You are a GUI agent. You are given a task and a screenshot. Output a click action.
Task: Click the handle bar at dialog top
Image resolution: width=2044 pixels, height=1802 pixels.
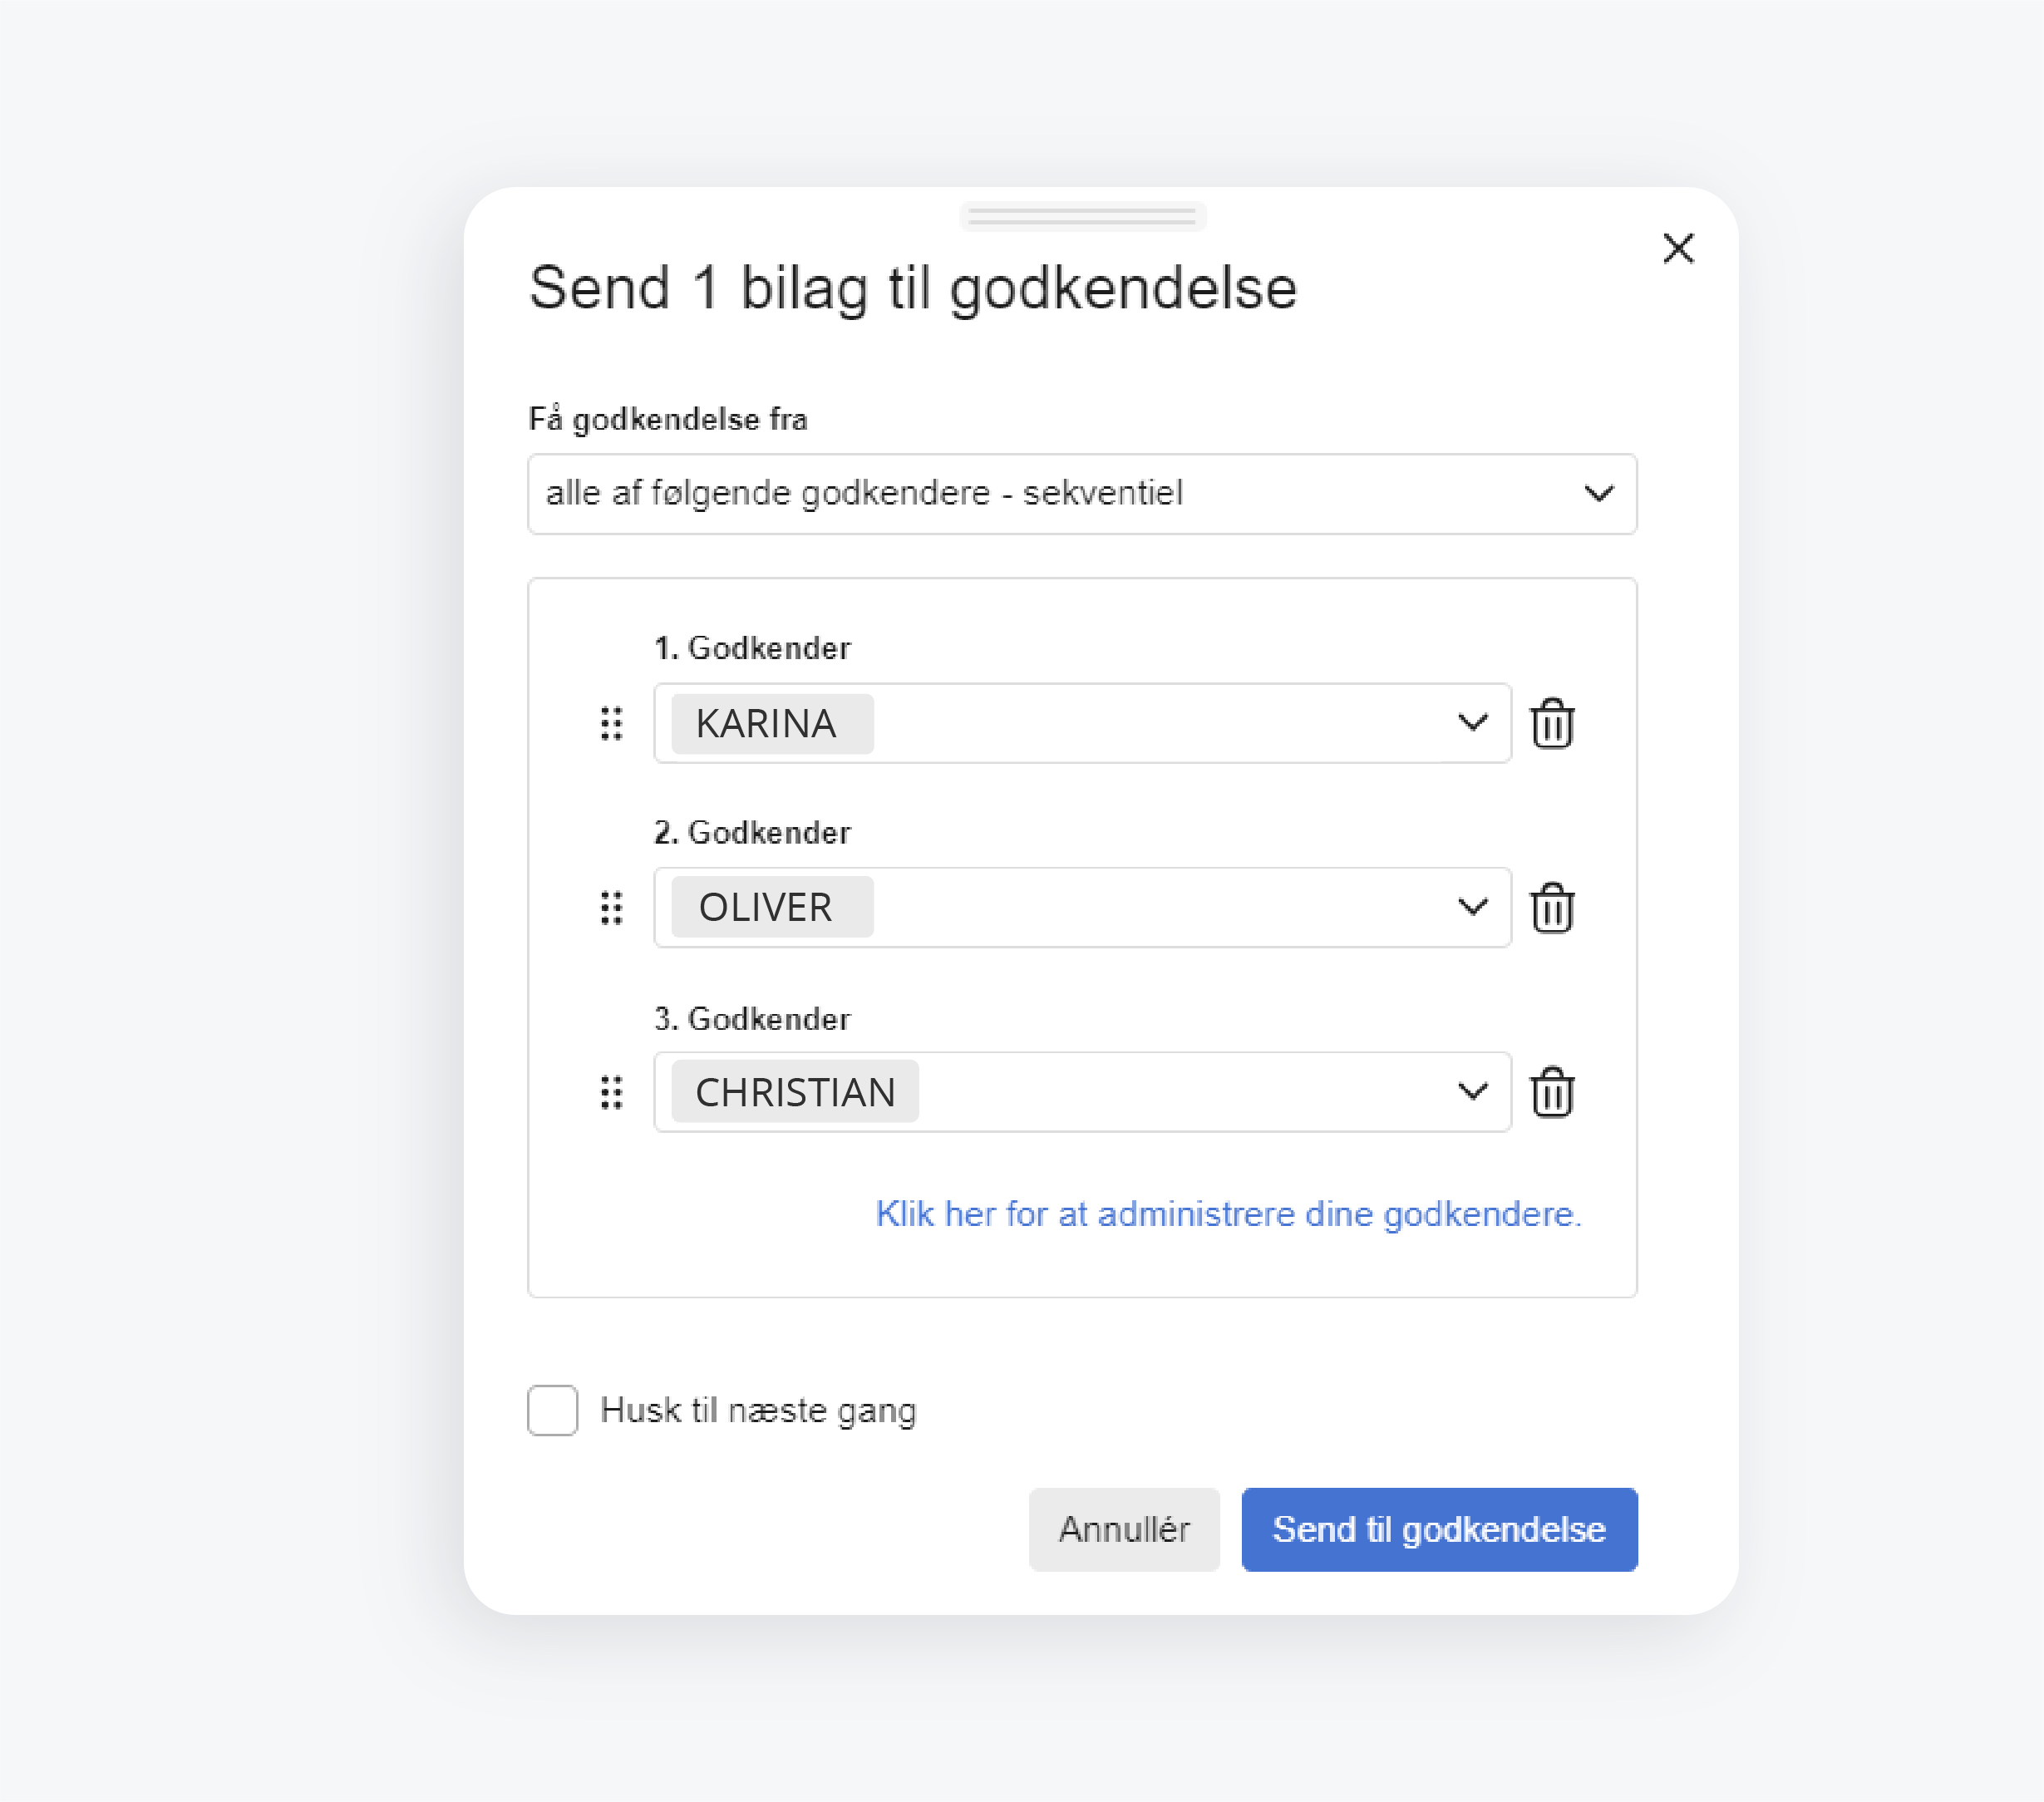coord(1082,217)
